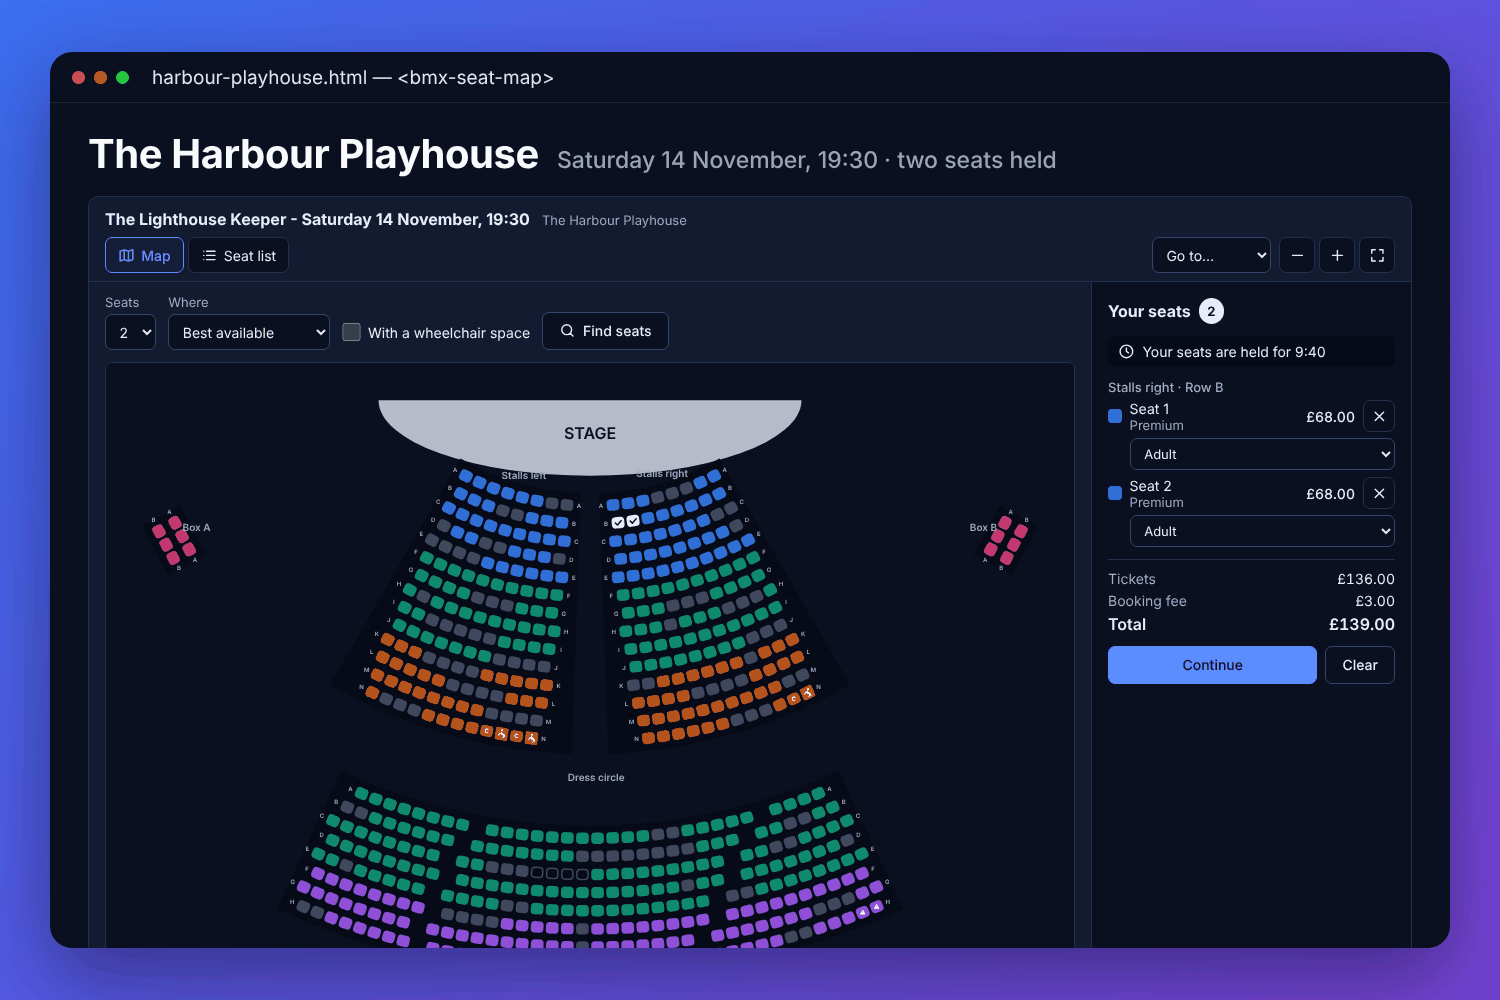Image resolution: width=1500 pixels, height=1000 pixels.
Task: Zoom out of the seat map
Action: pyautogui.click(x=1297, y=256)
